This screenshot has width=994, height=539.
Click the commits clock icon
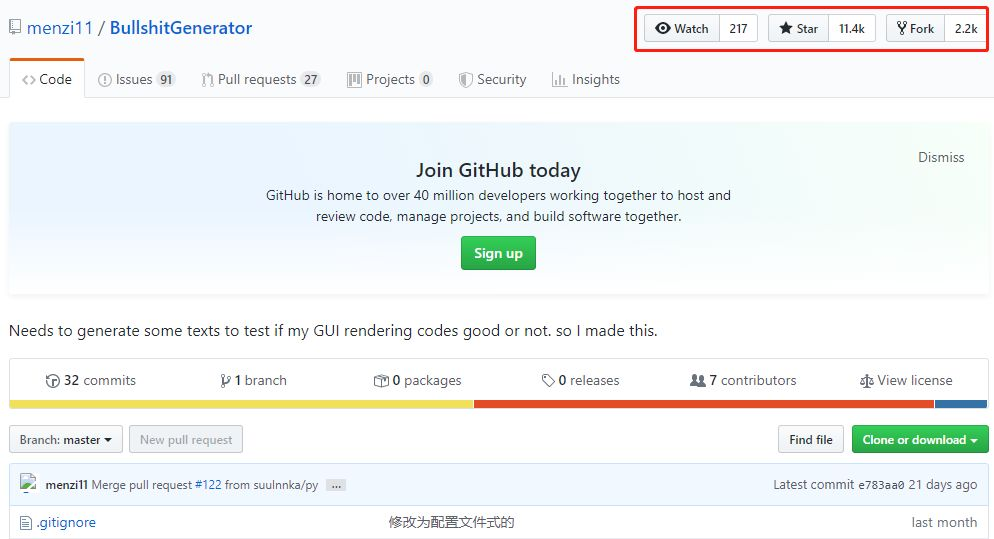(x=53, y=381)
